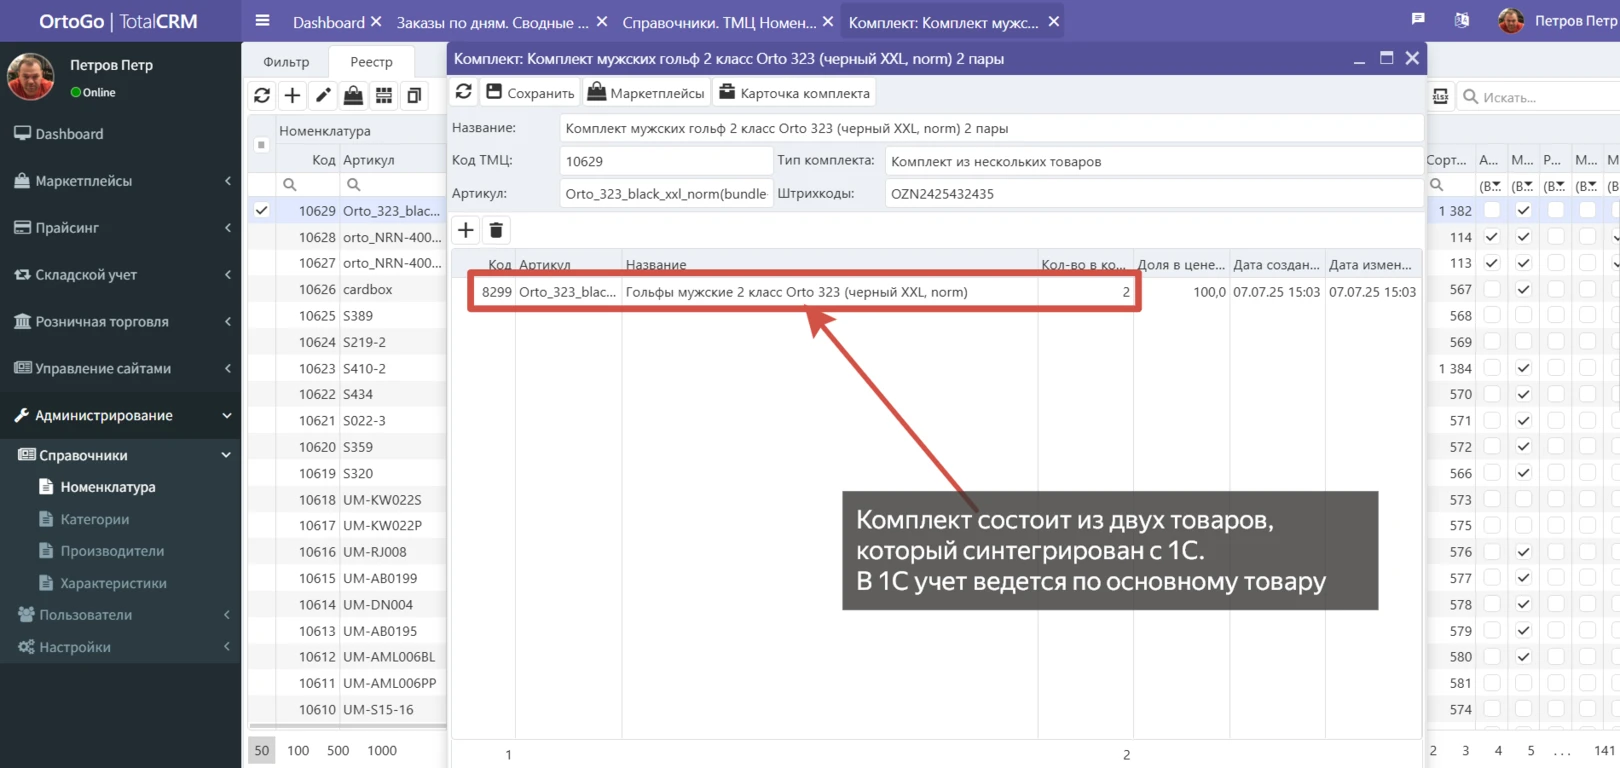Screen dimensions: 1620x768
Task: Click the copy icon in list toolbar
Action: pos(414,96)
